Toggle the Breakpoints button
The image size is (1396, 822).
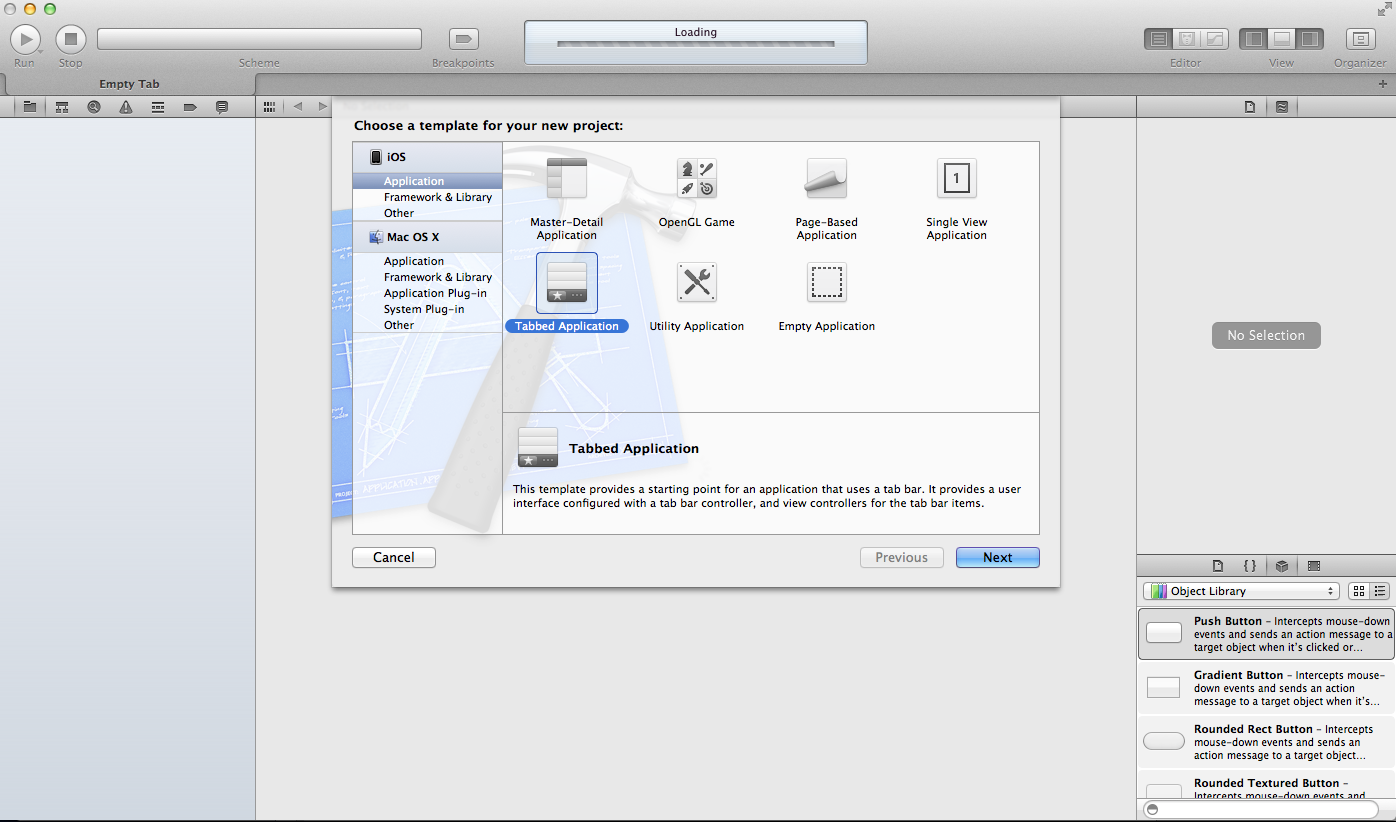463,39
